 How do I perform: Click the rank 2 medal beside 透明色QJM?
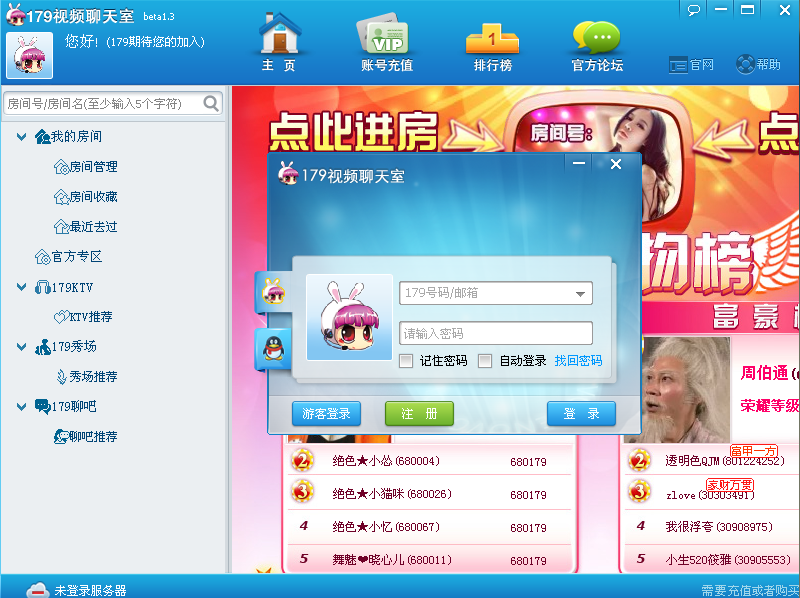pyautogui.click(x=639, y=461)
